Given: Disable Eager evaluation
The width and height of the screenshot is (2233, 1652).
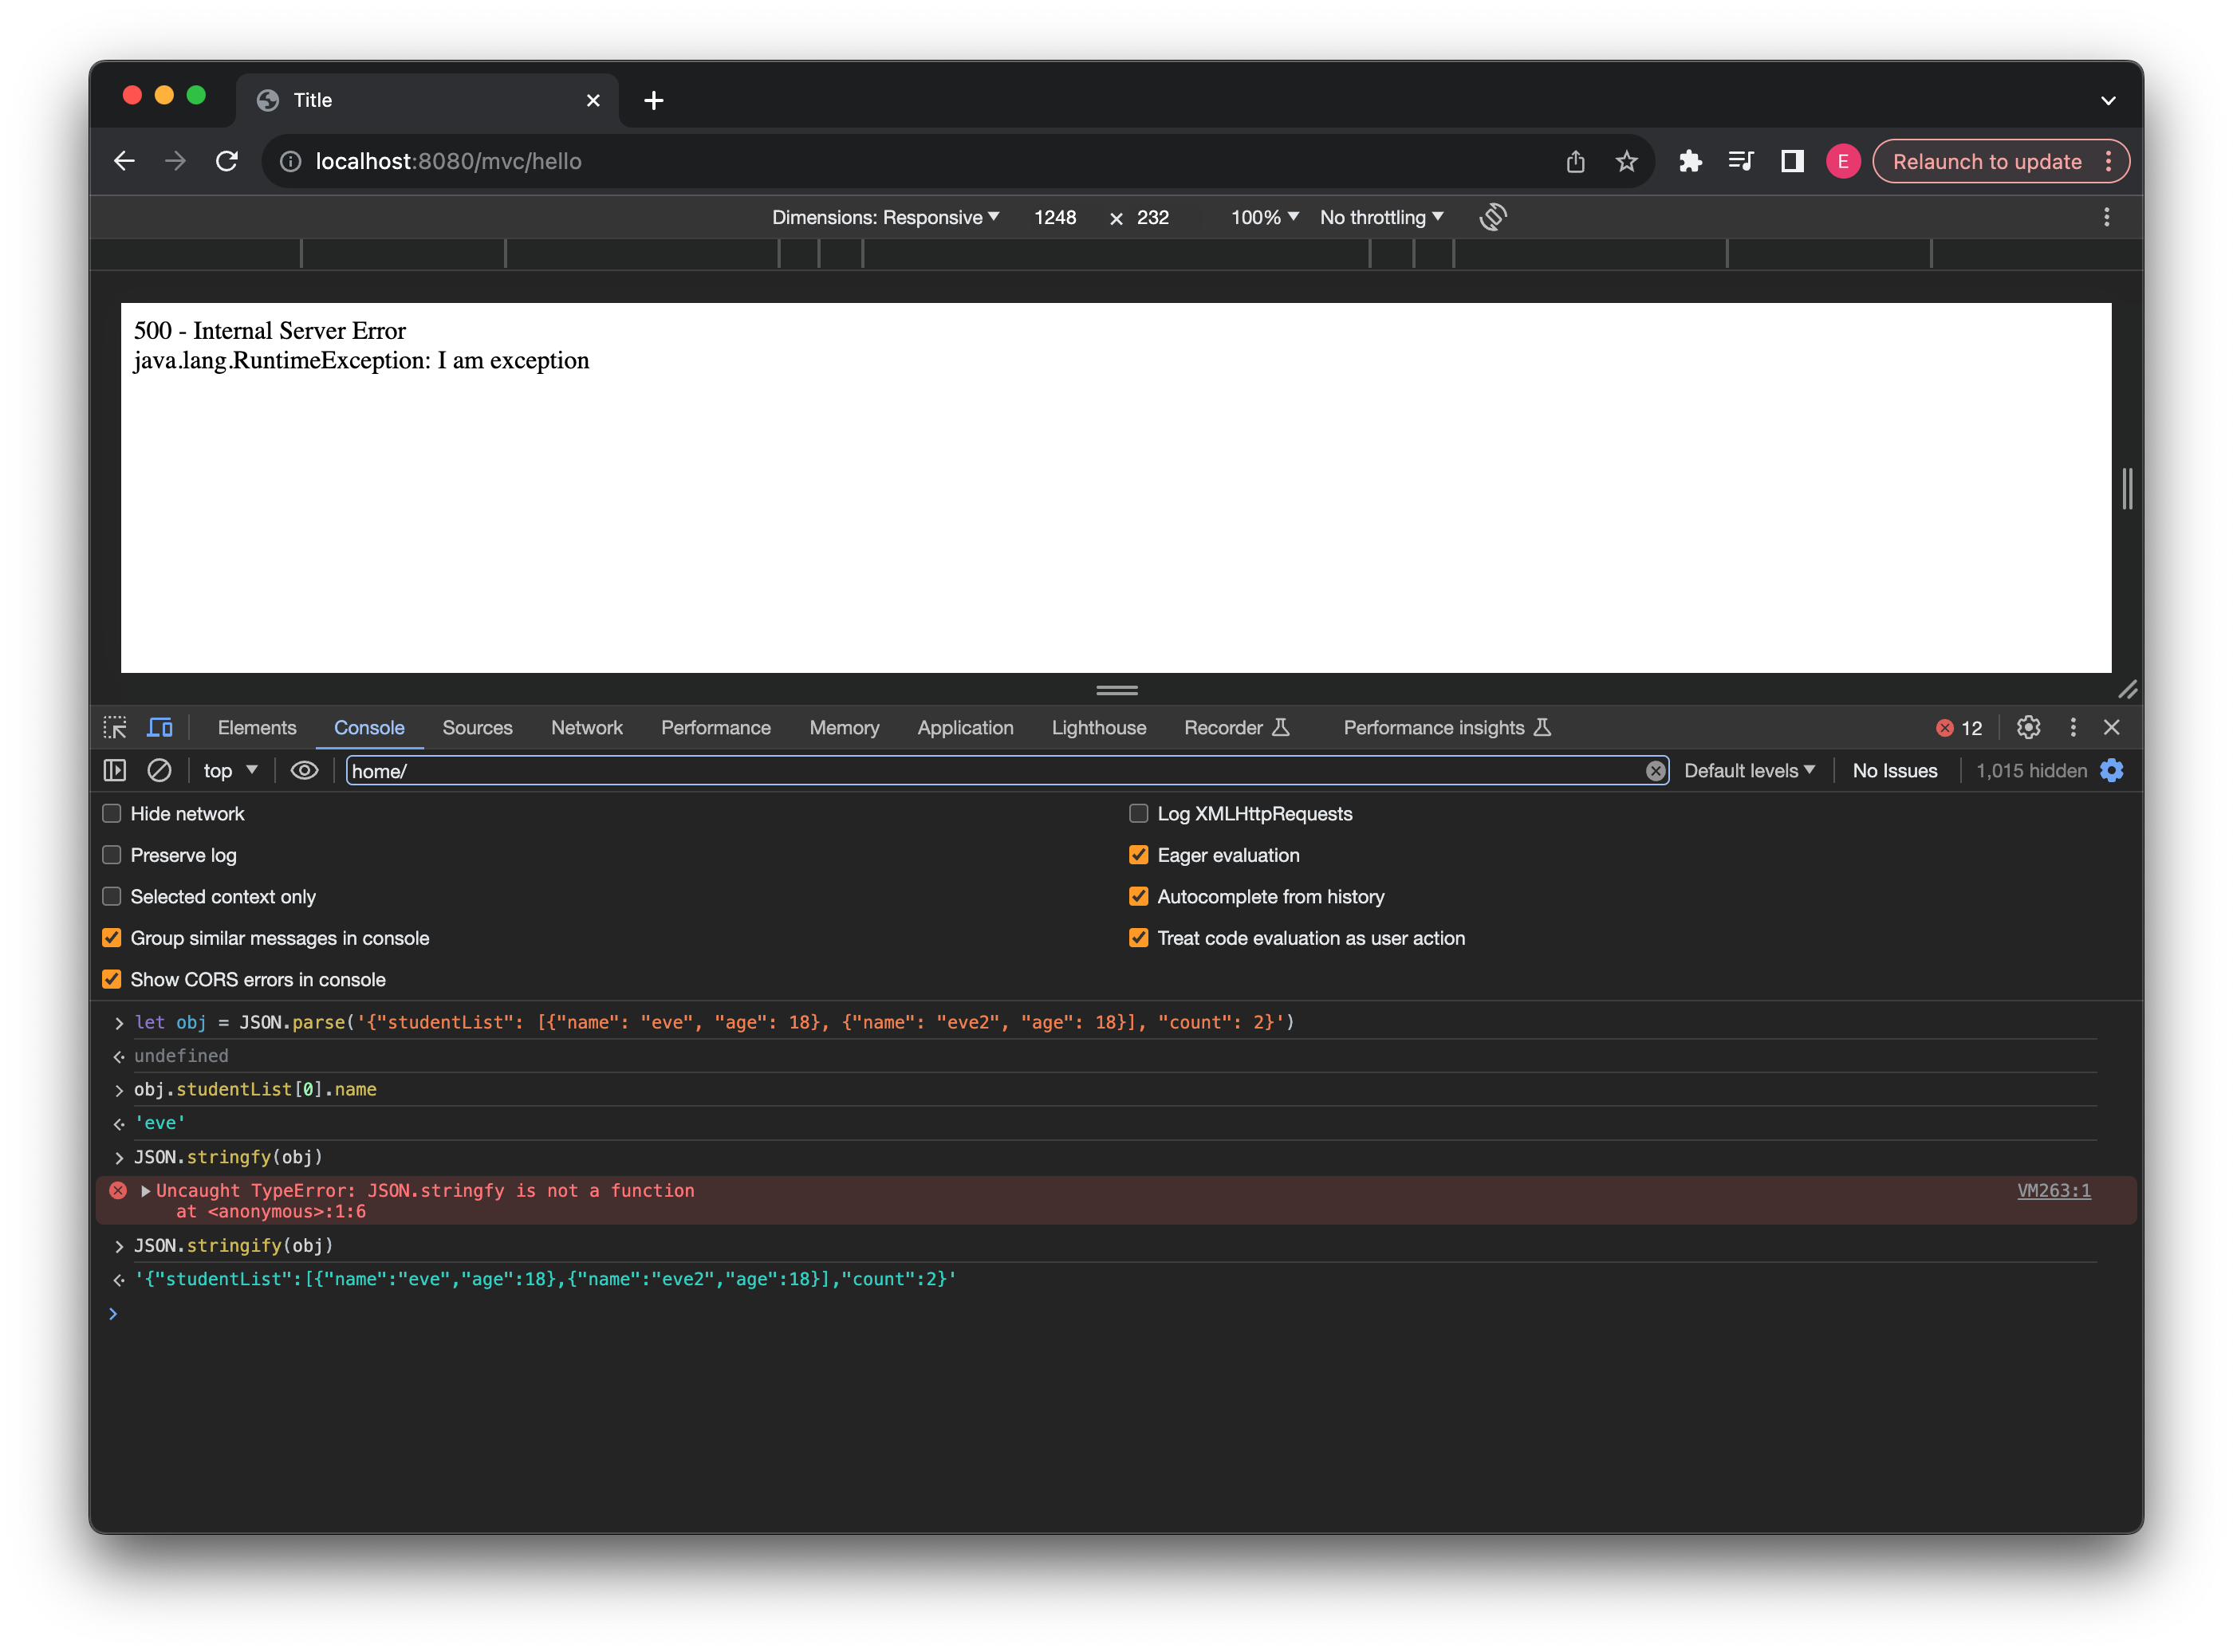Looking at the screenshot, I should coord(1139,855).
